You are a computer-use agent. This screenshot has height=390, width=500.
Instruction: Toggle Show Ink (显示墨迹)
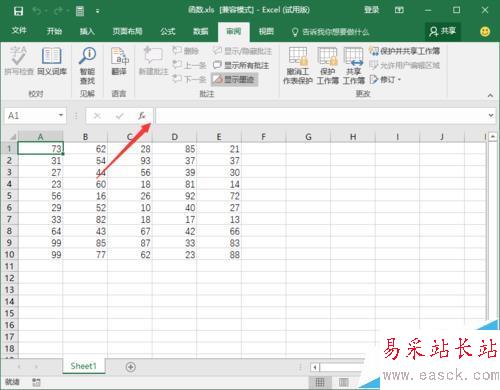tap(234, 79)
